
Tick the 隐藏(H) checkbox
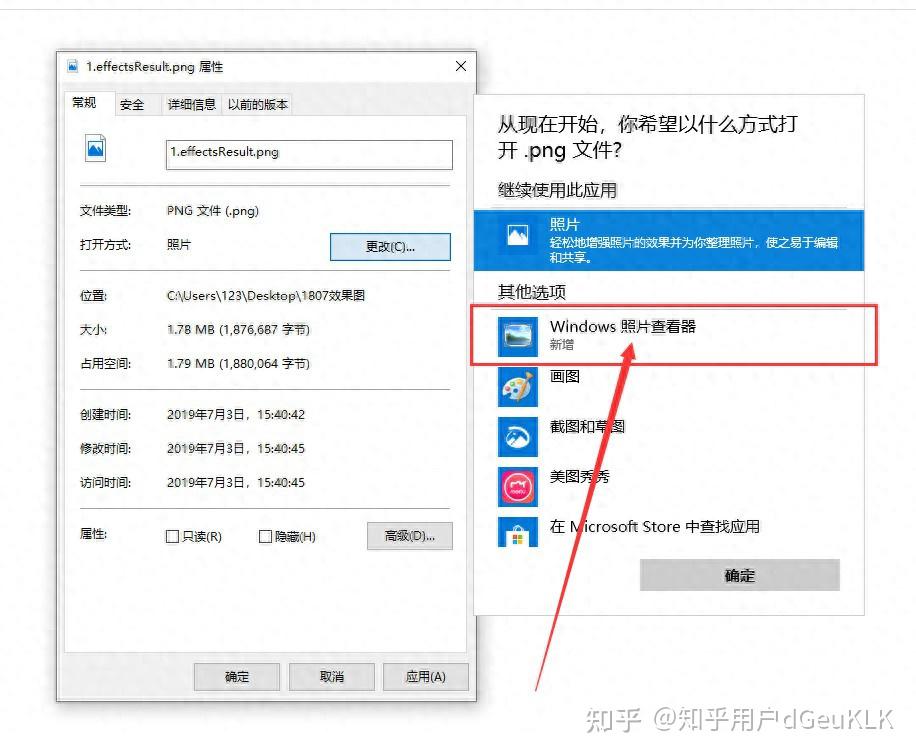coord(265,536)
